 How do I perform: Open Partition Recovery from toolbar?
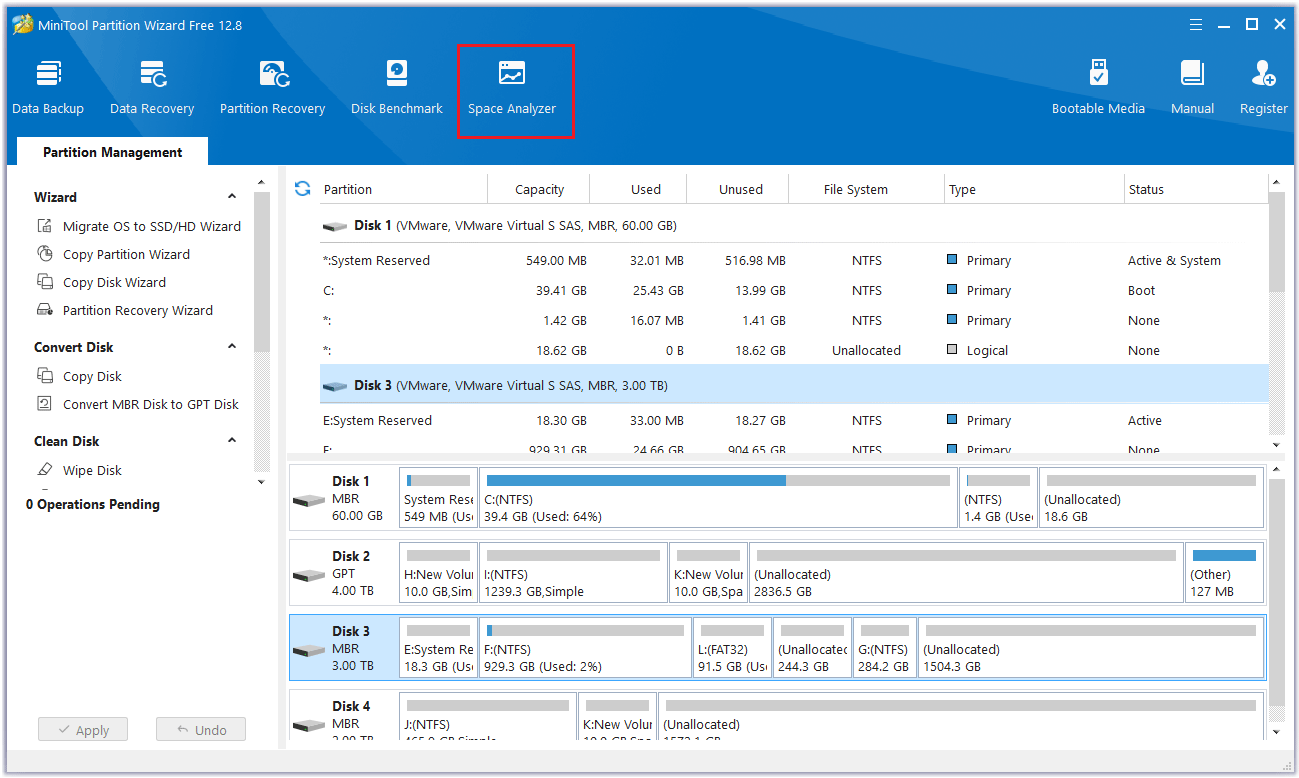coord(272,88)
